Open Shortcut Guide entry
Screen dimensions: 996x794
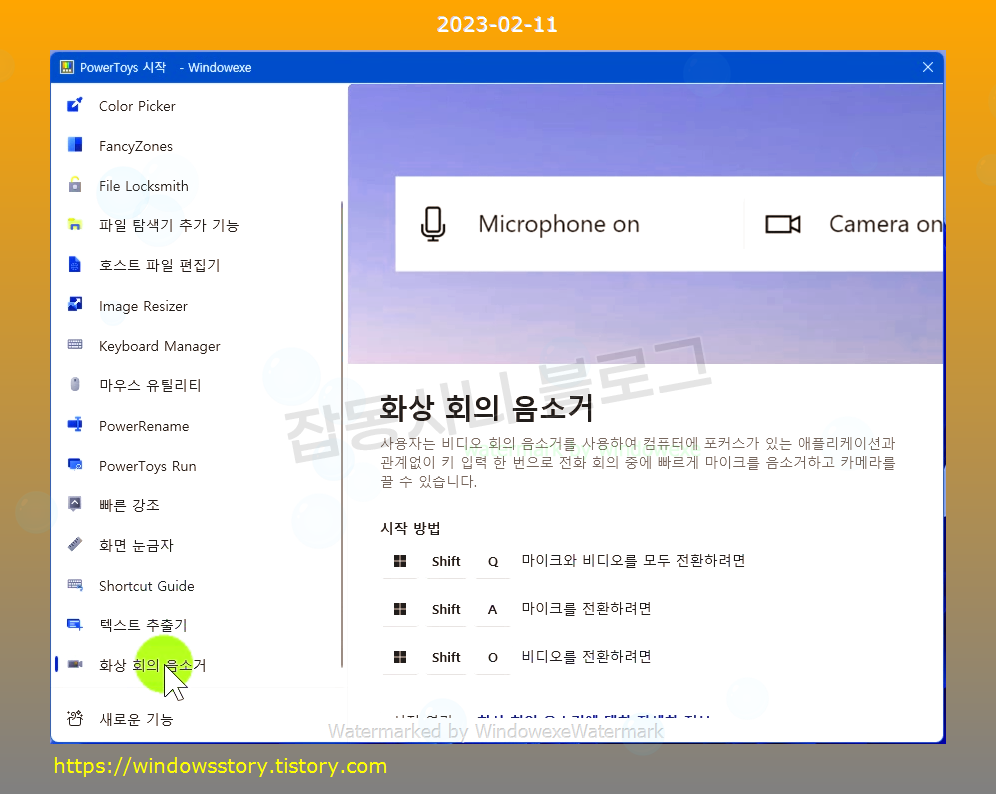click(197, 586)
